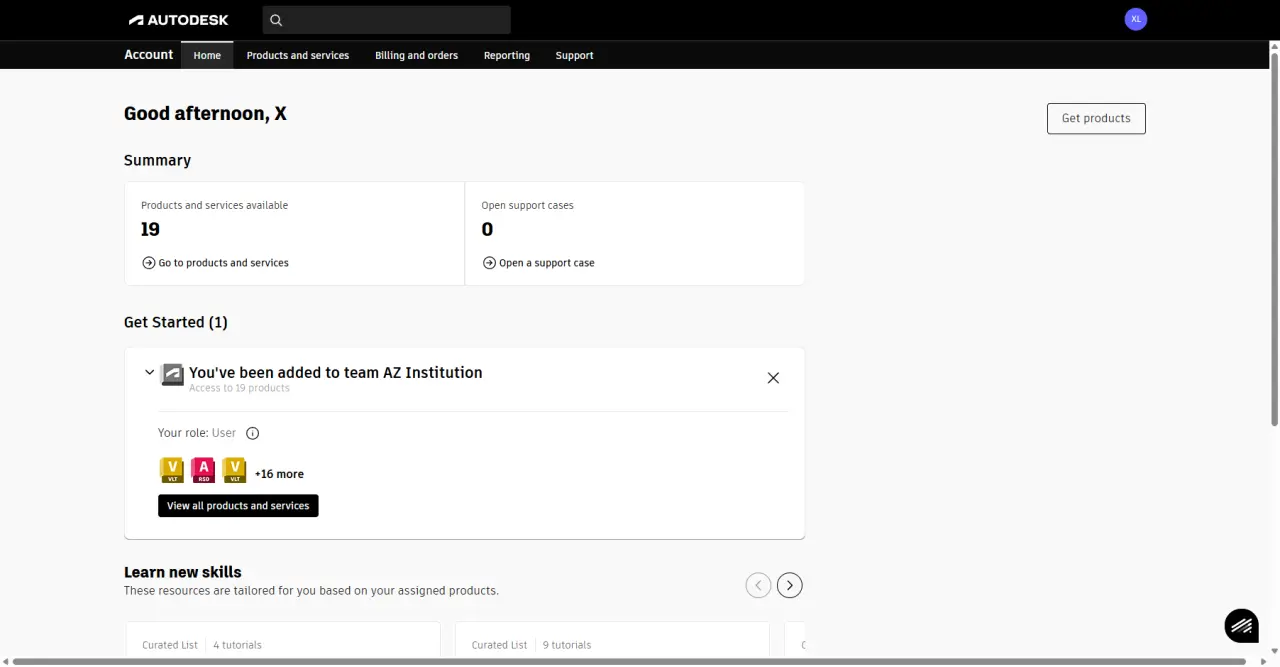Screen dimensions: 1280x667
Task: Focus the top search field
Action: (x=387, y=20)
